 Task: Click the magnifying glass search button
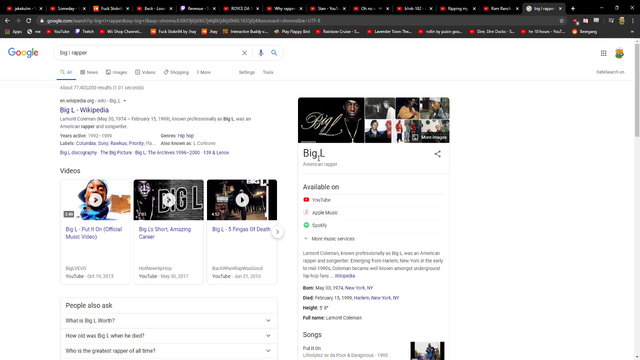[274, 53]
